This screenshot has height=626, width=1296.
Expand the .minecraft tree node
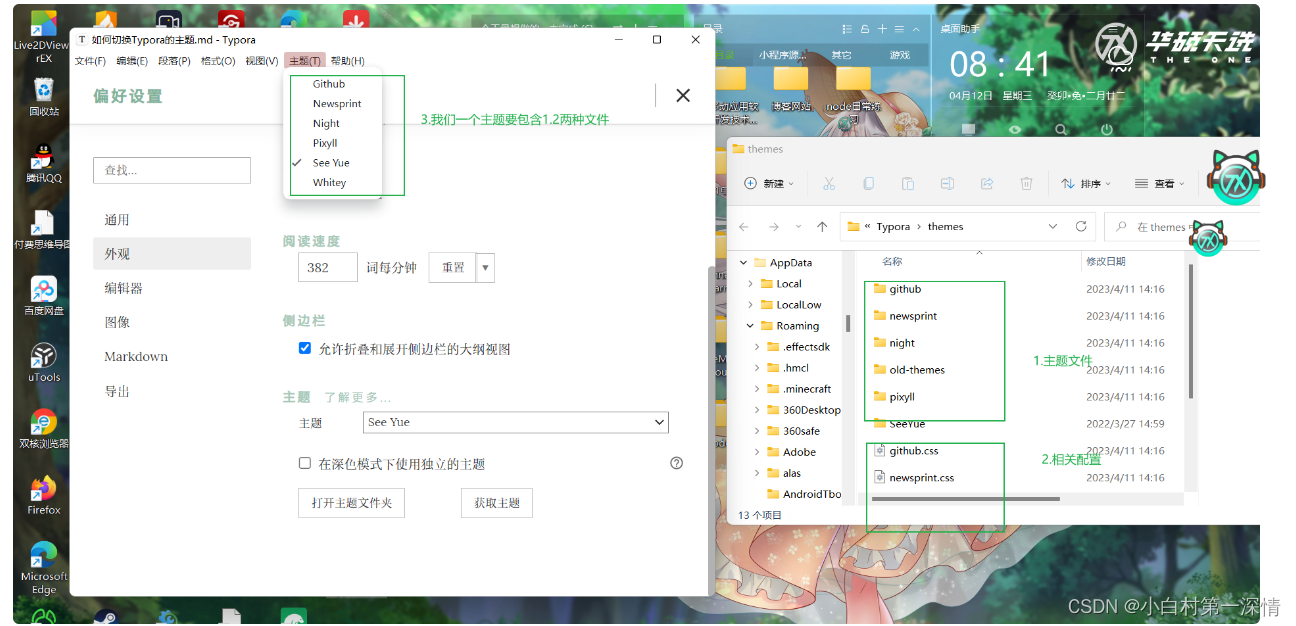pyautogui.click(x=757, y=389)
